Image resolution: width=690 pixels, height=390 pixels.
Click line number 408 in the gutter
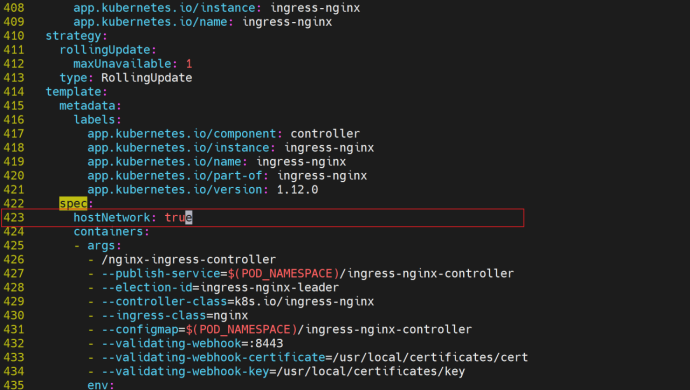pos(14,8)
